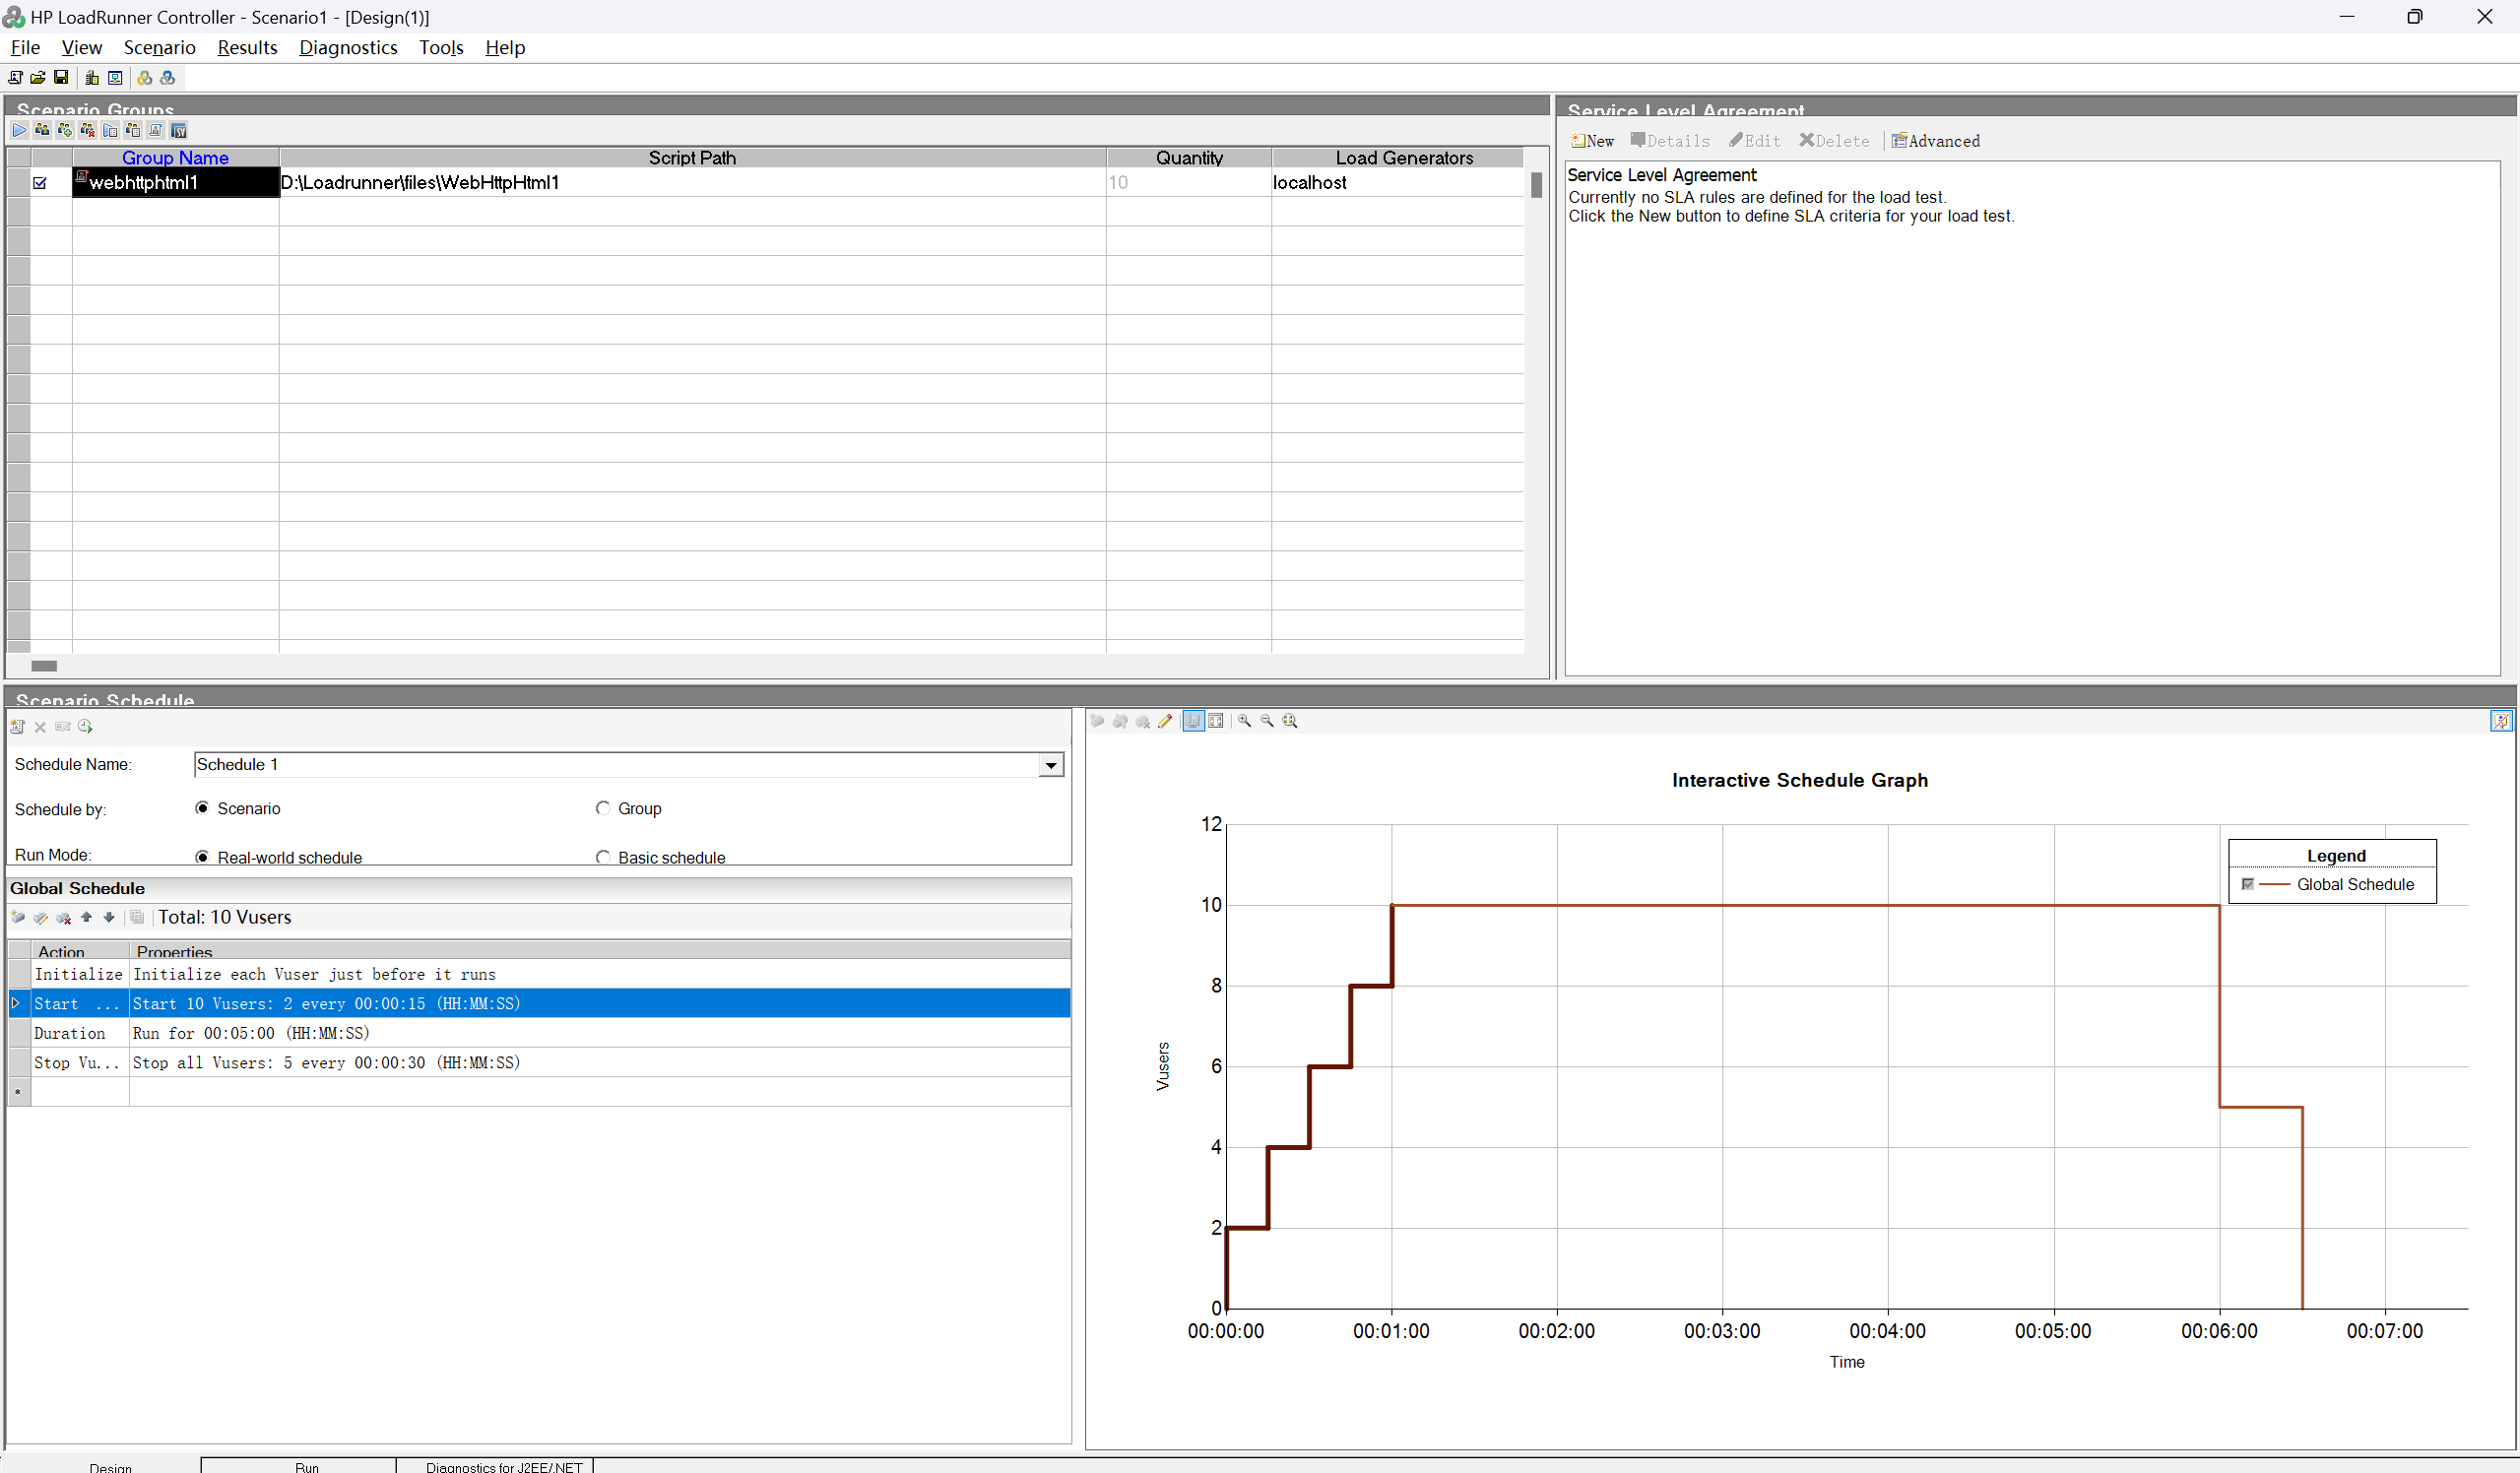Viewport: 2520px width, 1473px height.
Task: Click the pencil edit mode icon on graph toolbar
Action: tap(1165, 721)
